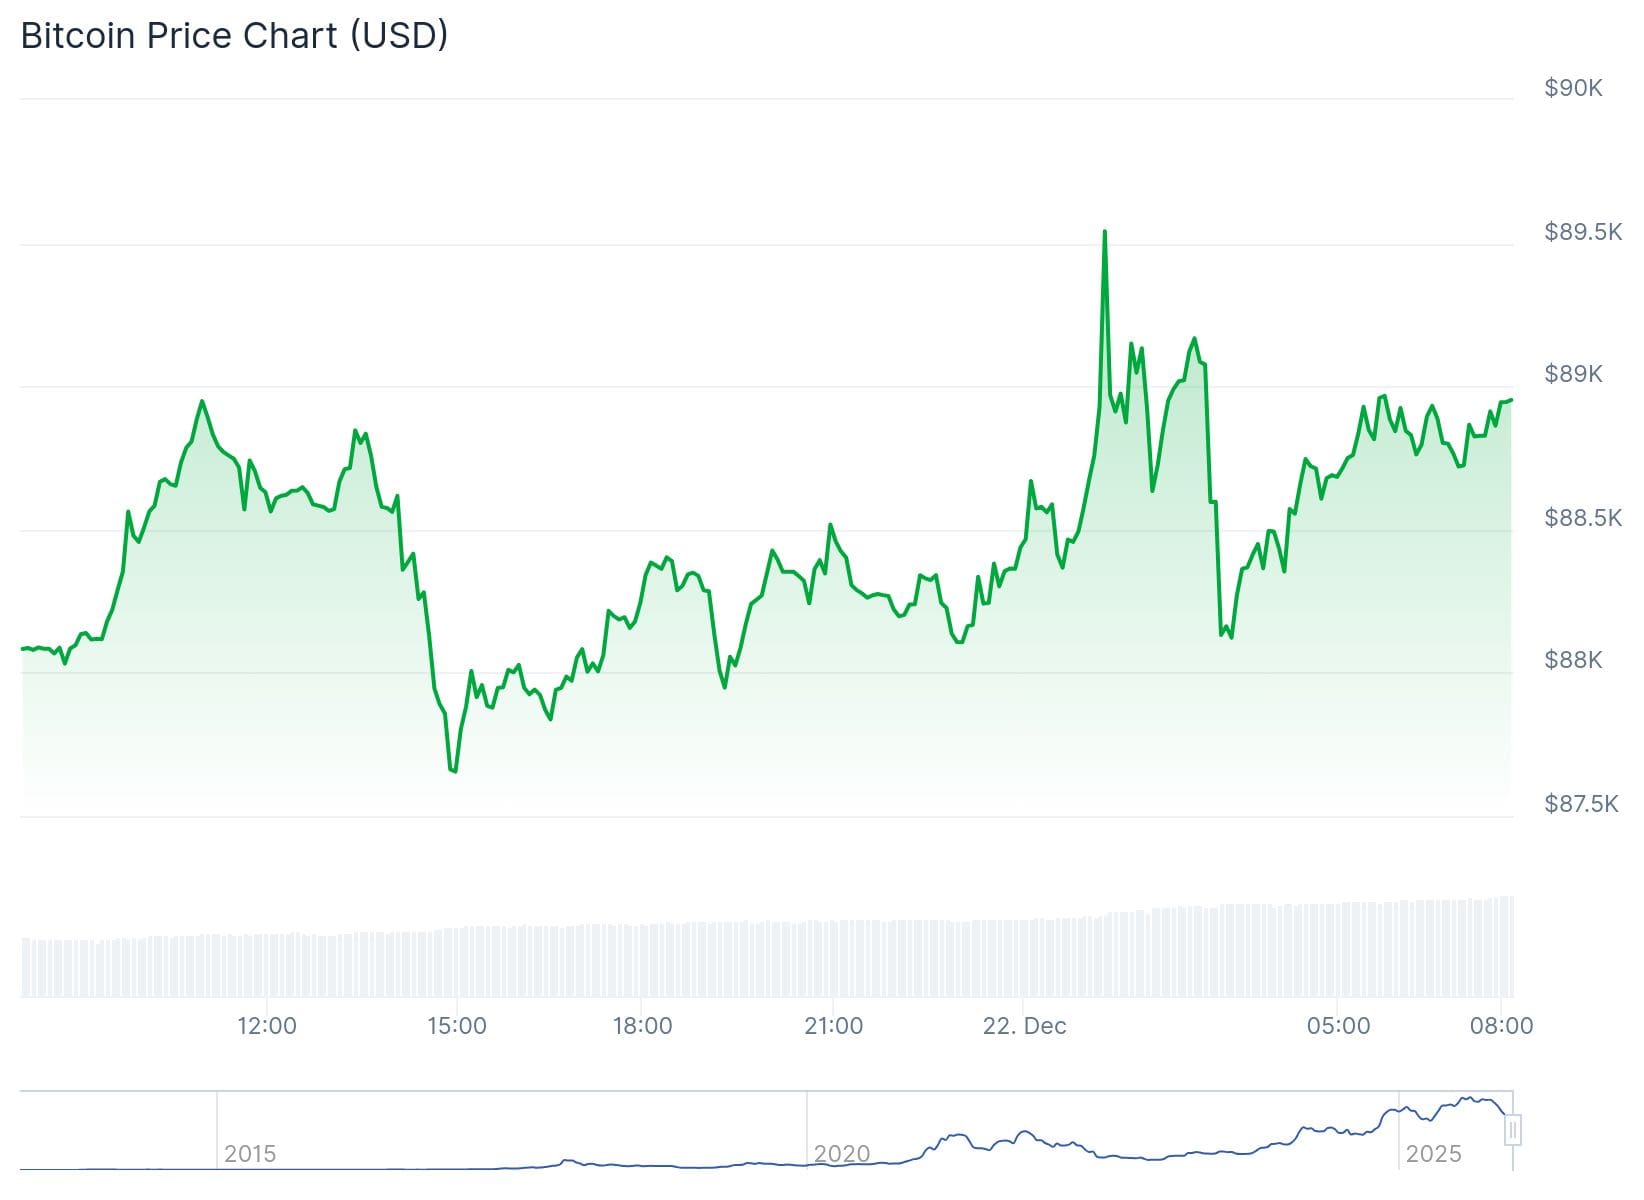
Task: Click the 05:00 time axis label
Action: coord(1338,1026)
